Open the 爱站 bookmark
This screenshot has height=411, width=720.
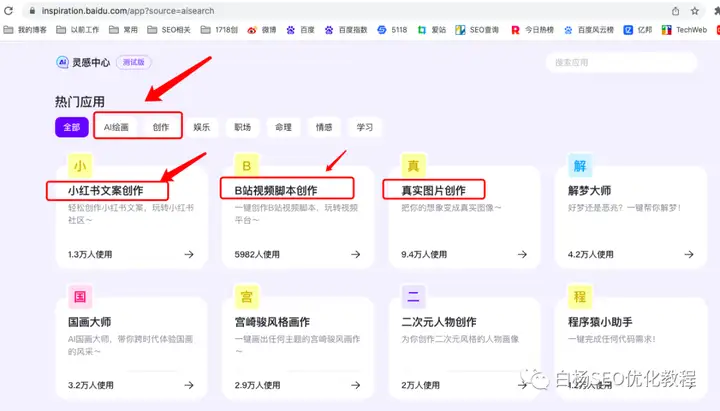432,30
